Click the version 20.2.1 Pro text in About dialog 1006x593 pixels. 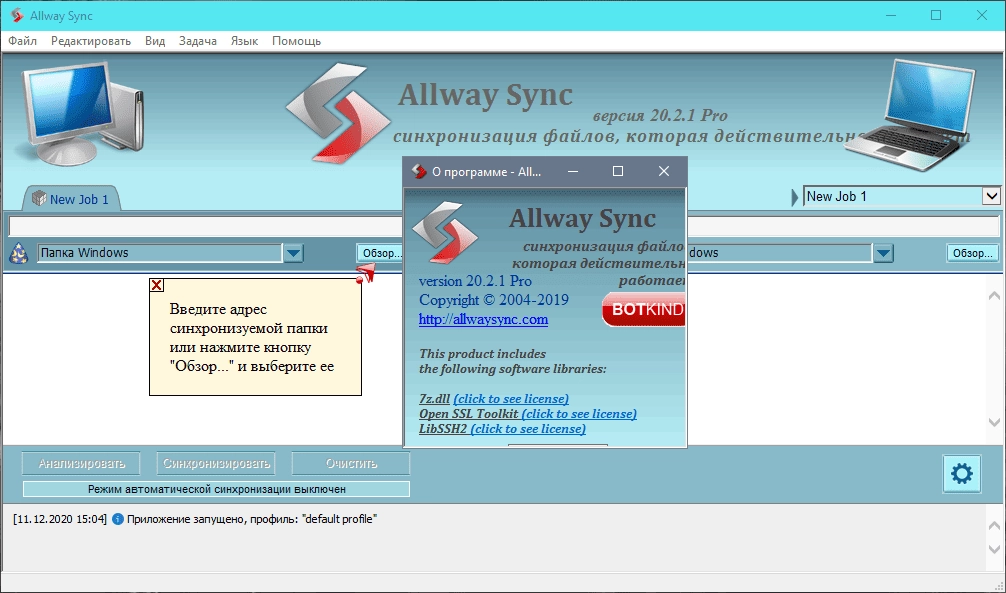[475, 281]
